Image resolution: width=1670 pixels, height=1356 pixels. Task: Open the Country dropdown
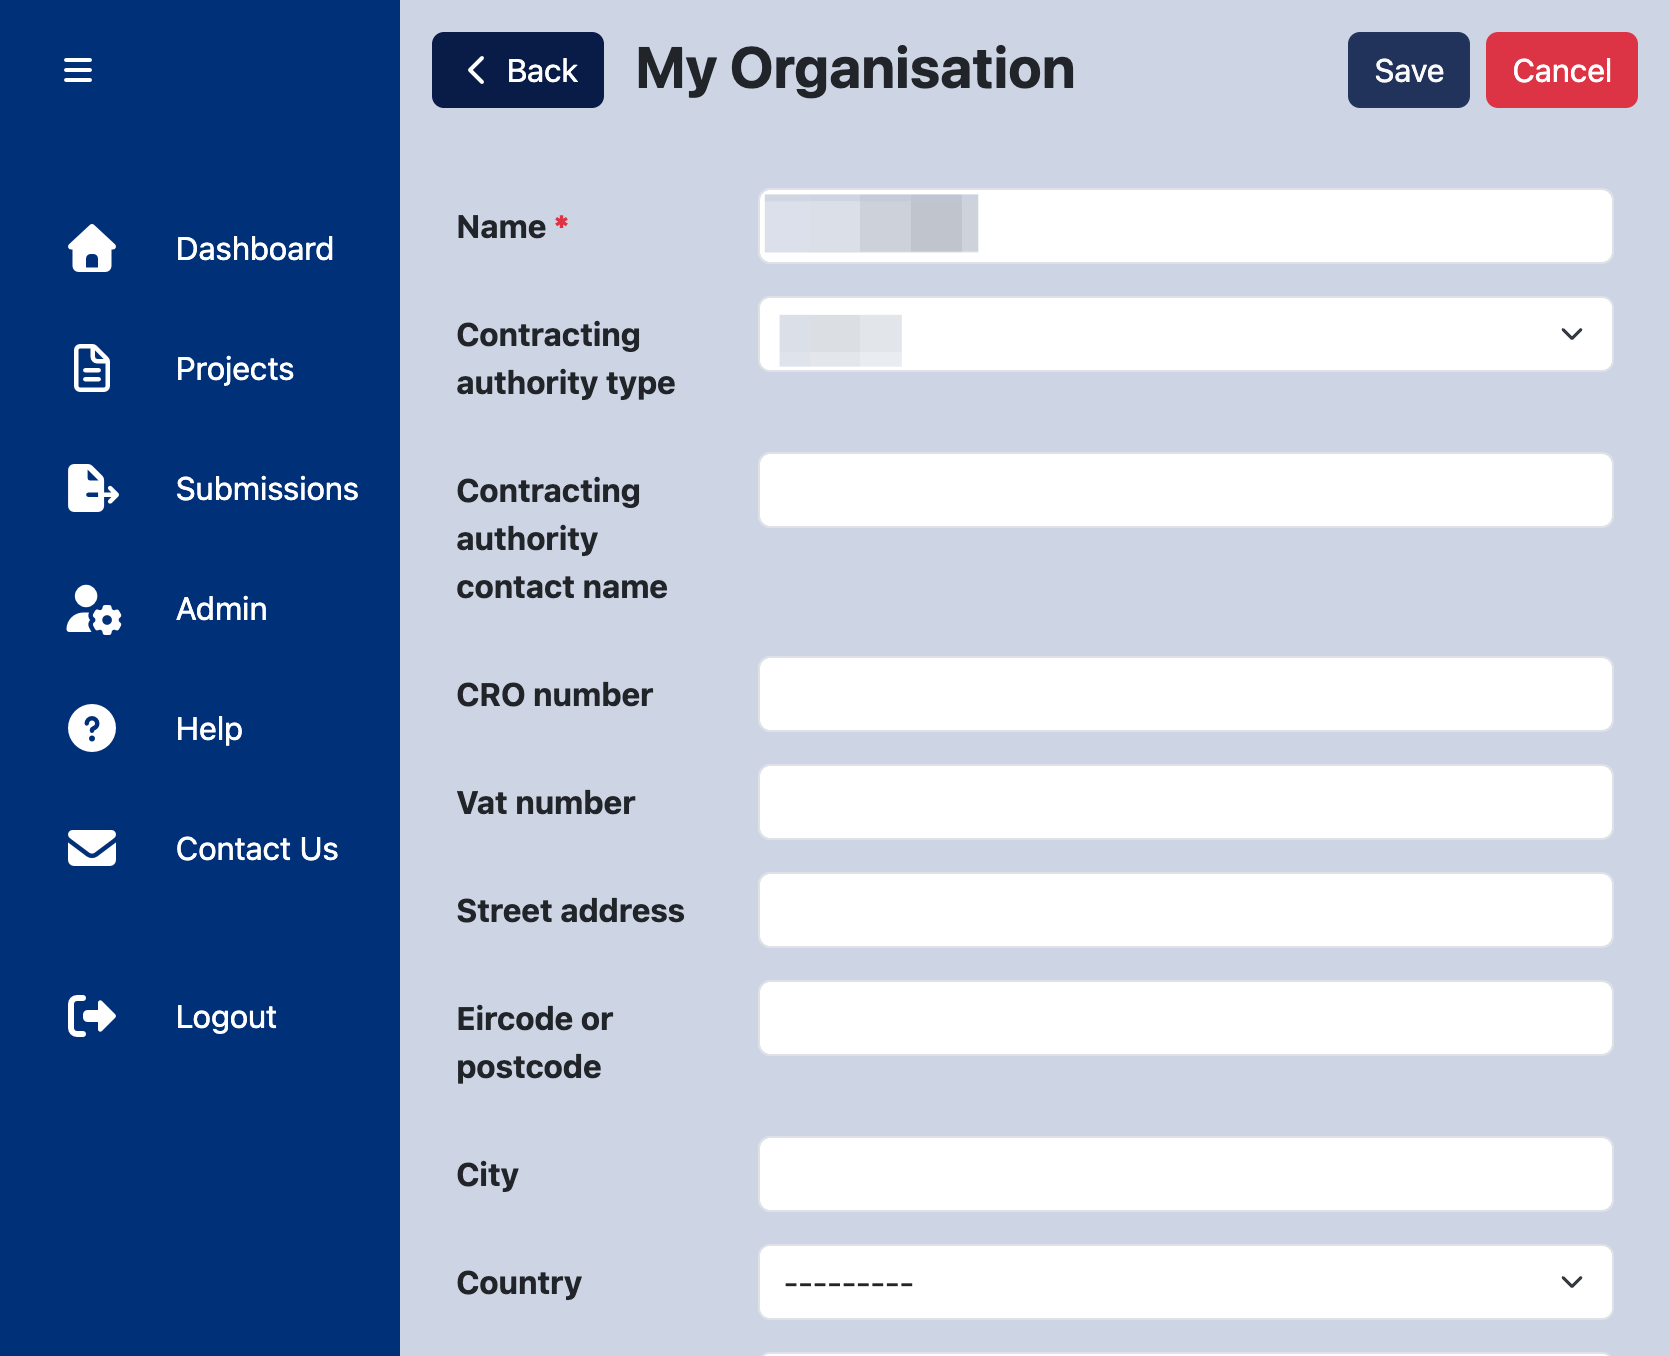point(1186,1282)
